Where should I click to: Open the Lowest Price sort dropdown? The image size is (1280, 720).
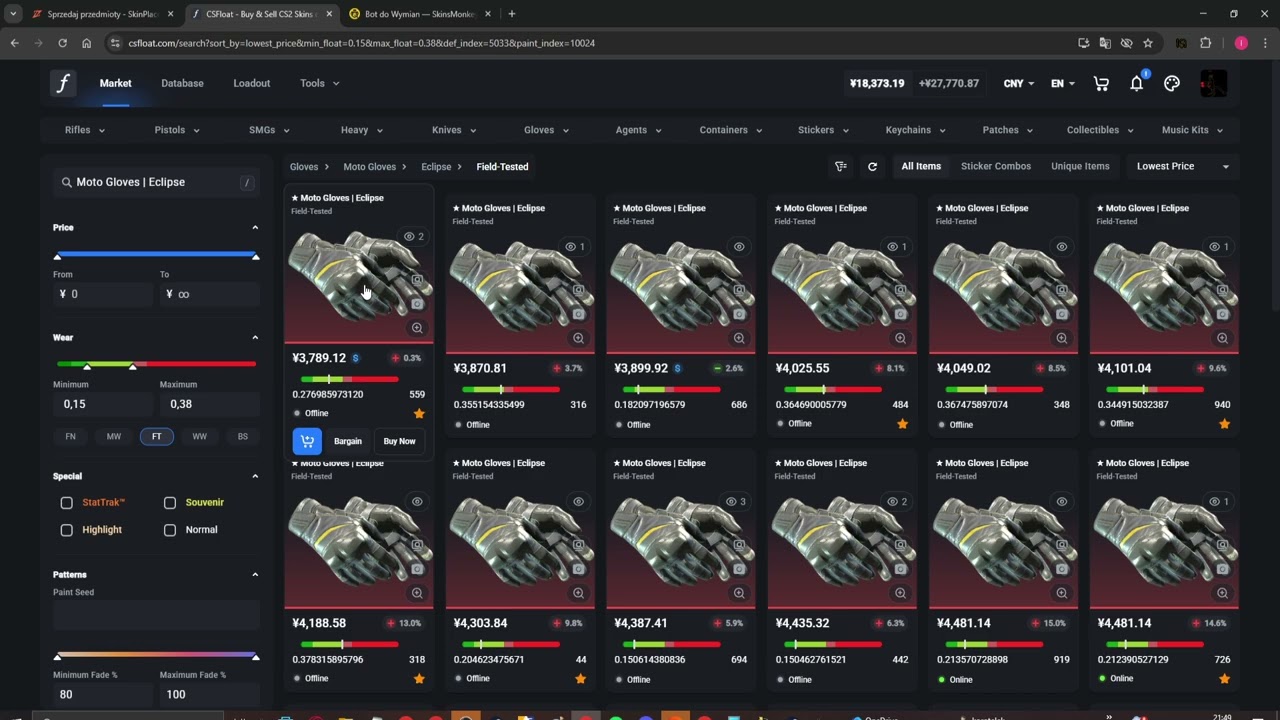click(1182, 167)
